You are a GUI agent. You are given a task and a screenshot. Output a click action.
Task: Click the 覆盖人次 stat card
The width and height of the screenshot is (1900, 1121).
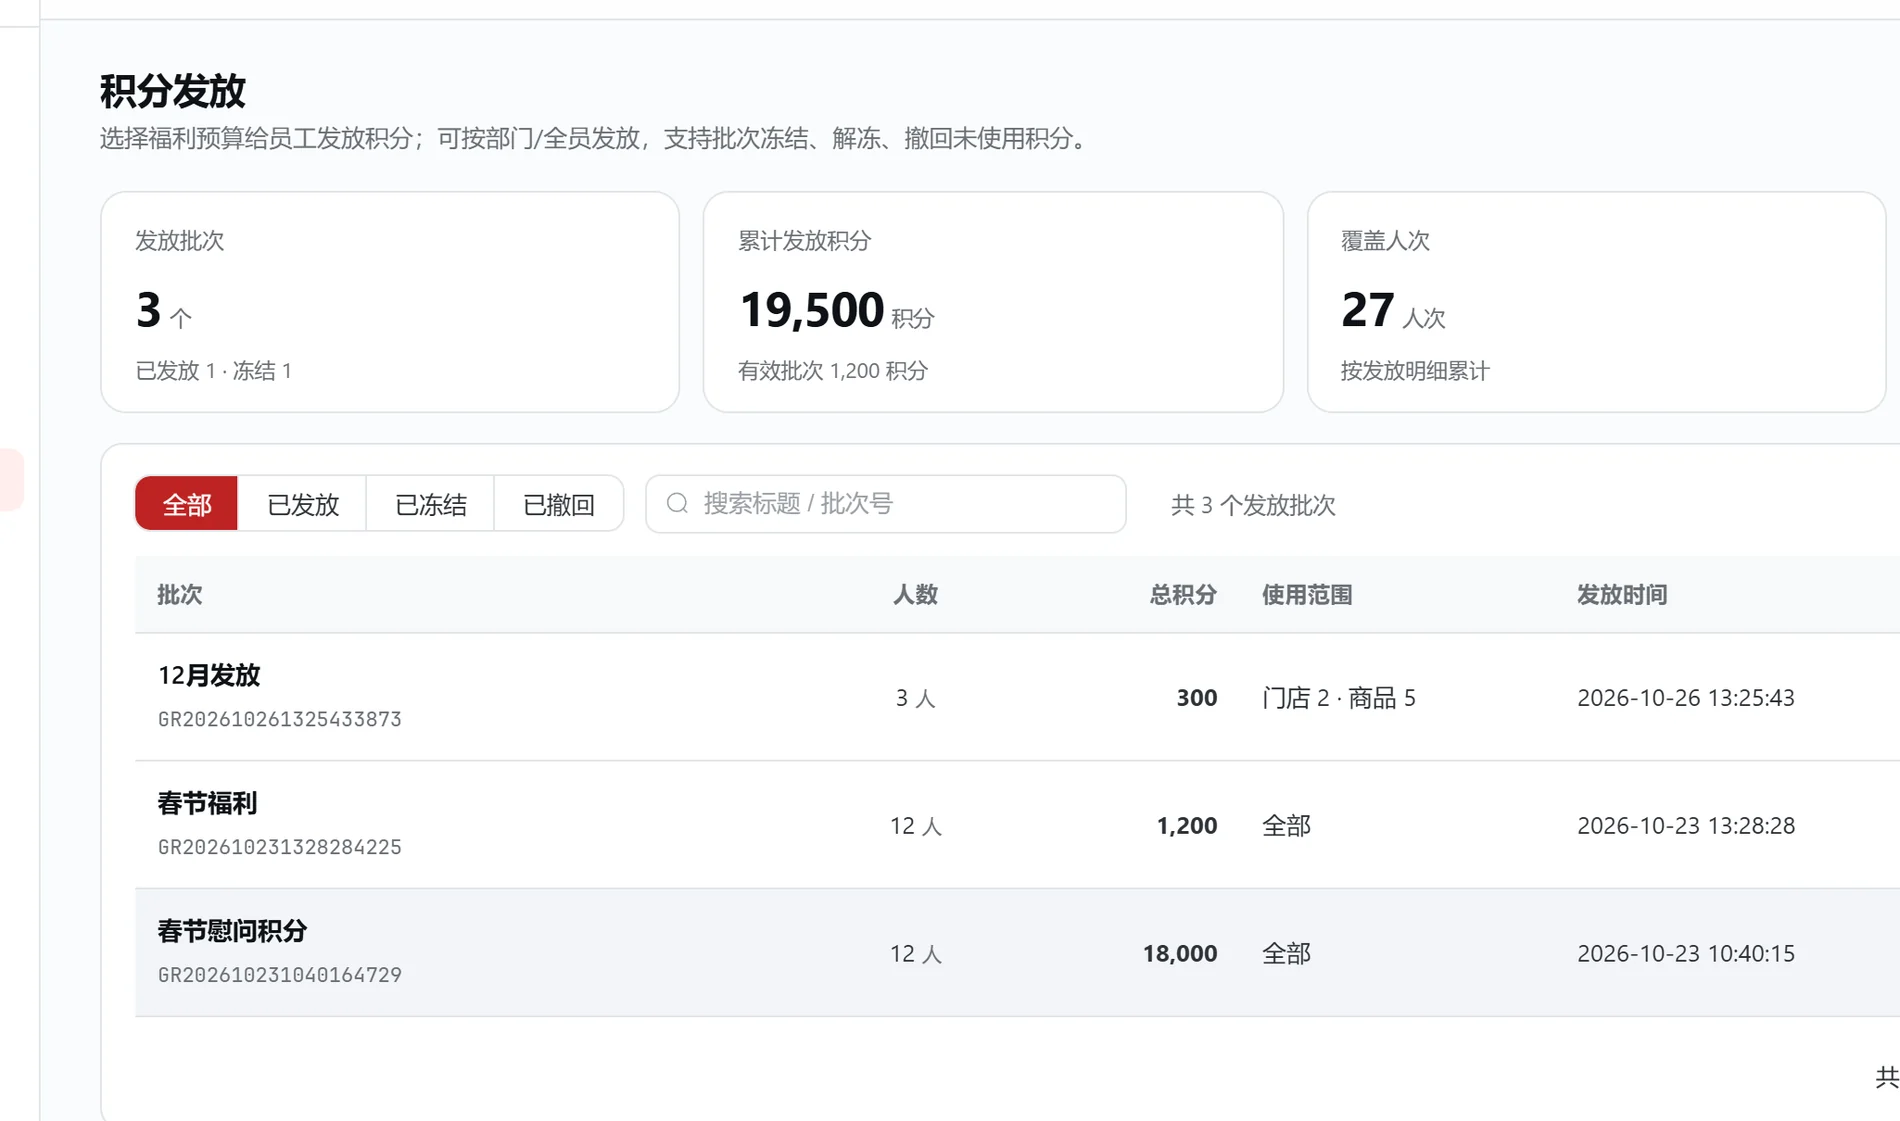click(1596, 302)
